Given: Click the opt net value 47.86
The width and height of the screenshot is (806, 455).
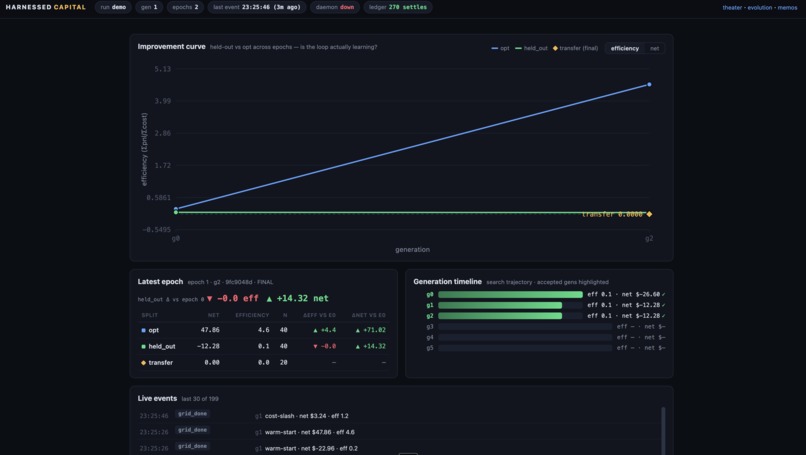Looking at the screenshot, I should pos(210,330).
